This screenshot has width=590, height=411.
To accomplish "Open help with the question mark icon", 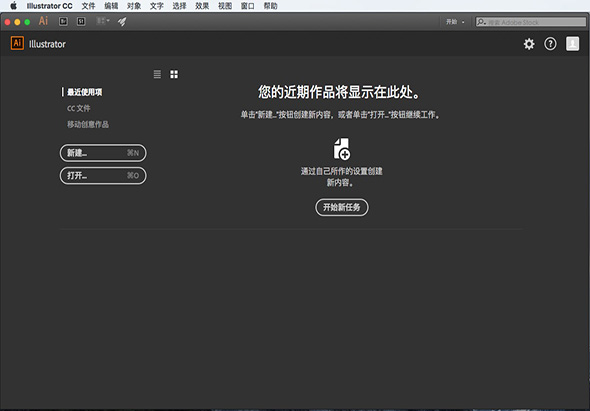I will tap(550, 44).
